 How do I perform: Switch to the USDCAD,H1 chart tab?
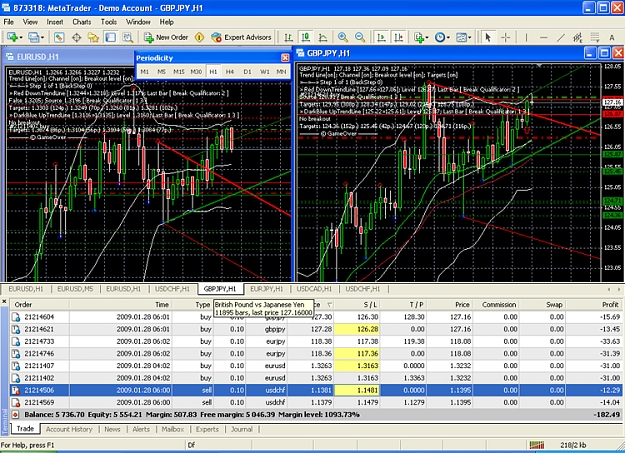(314, 289)
